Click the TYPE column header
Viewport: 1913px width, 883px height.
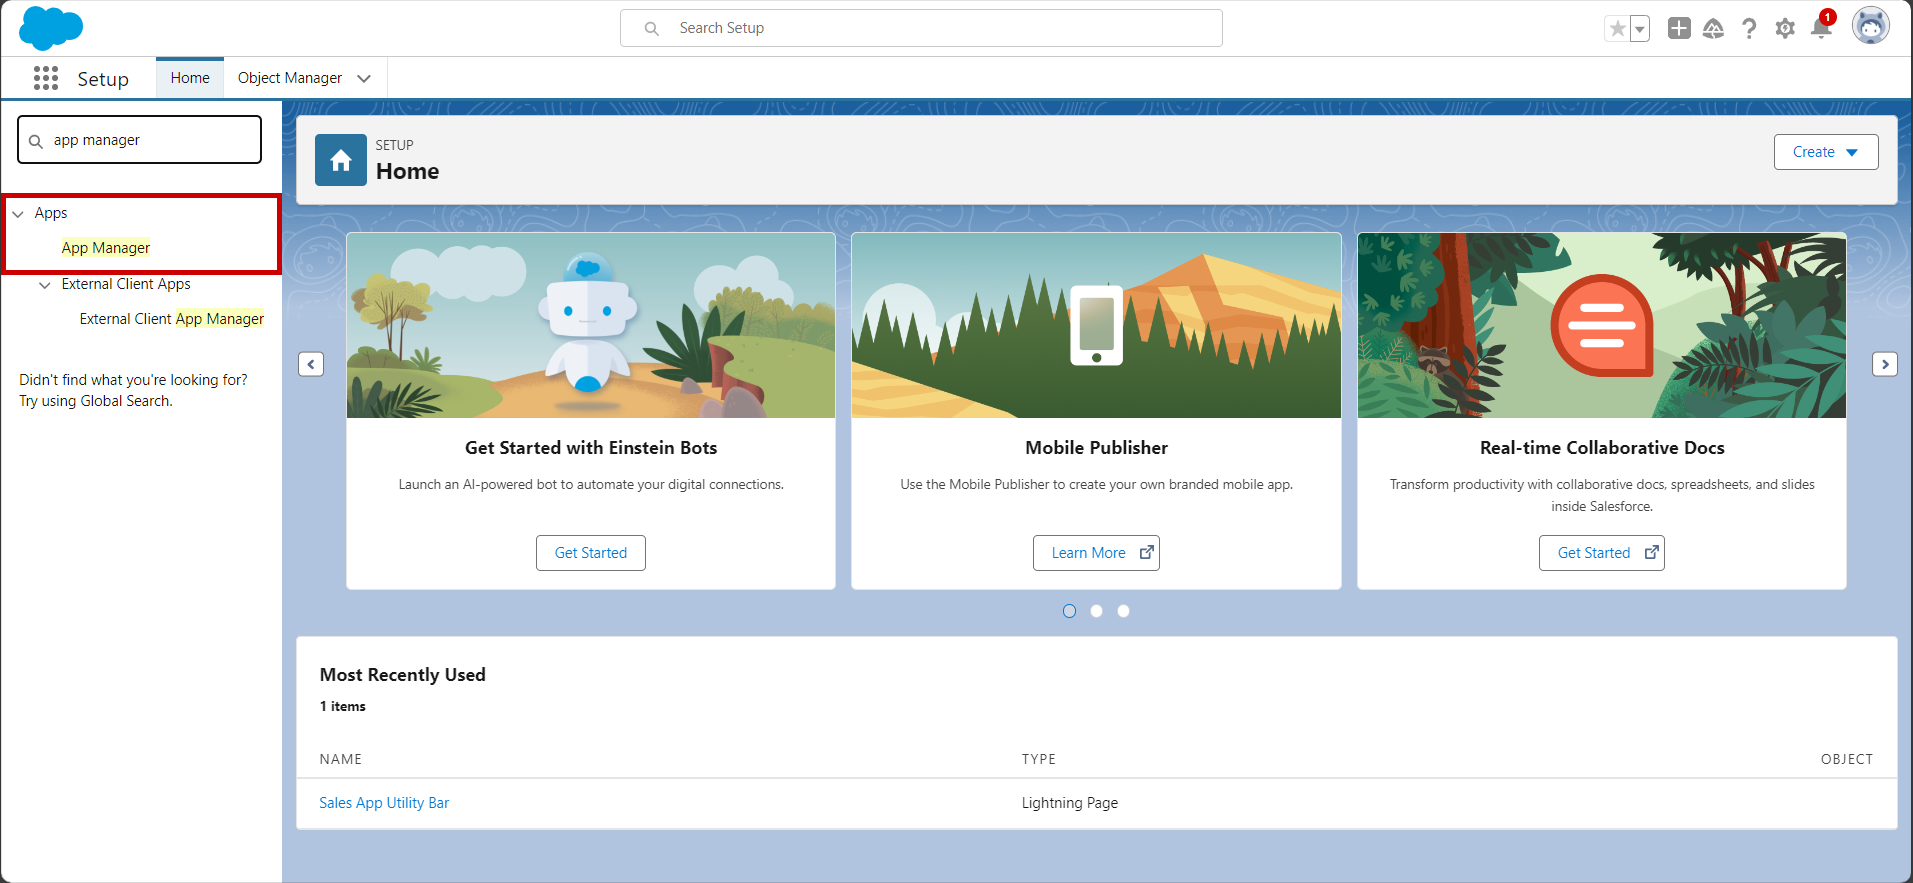click(x=1039, y=759)
